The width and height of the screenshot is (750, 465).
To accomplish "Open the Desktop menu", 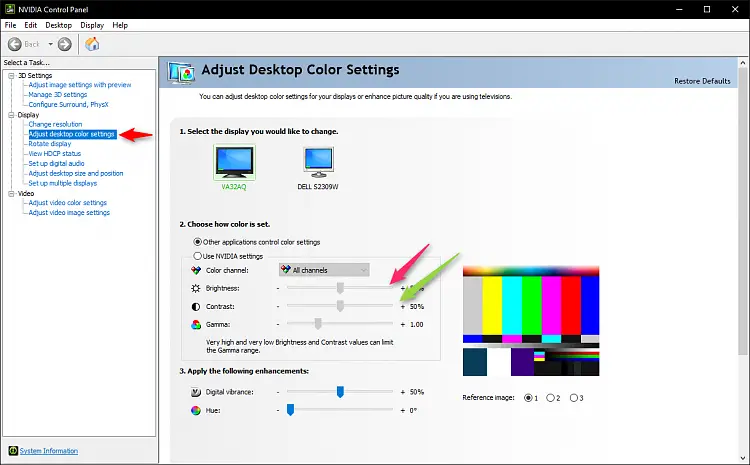I will [58, 25].
